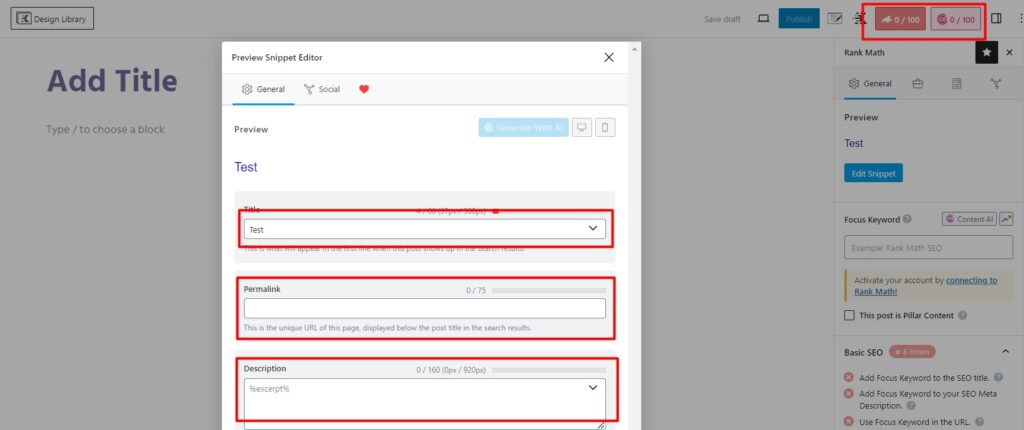Click help icon for 'Use Focus Keyword in the URL'
Image resolution: width=1024 pixels, height=430 pixels.
click(978, 422)
